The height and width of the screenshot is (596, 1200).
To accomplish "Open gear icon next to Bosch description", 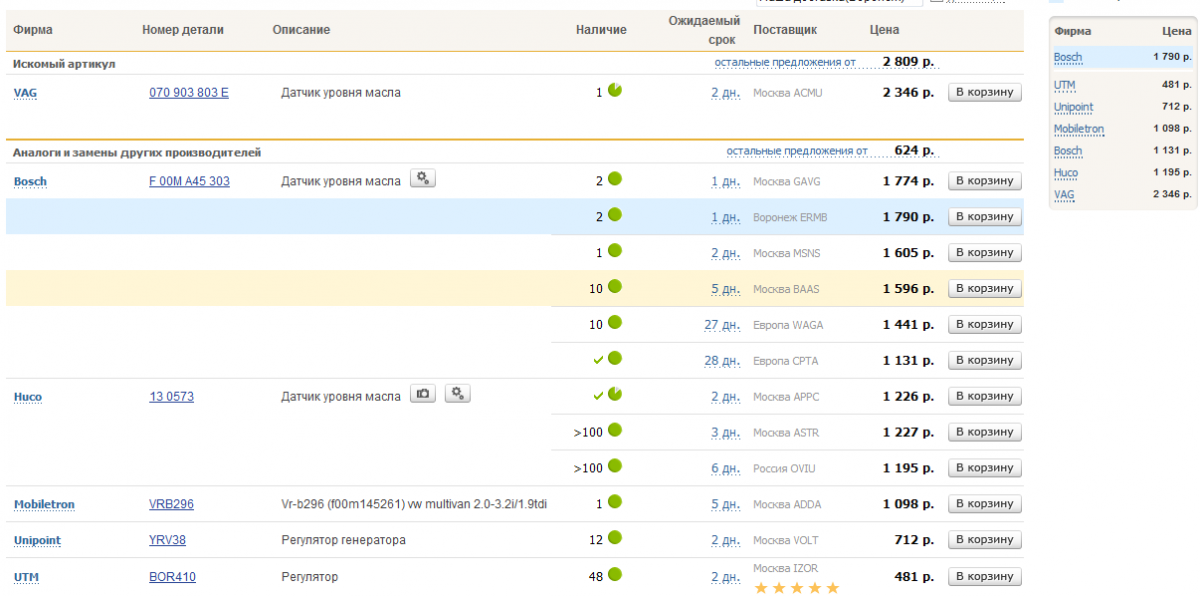I will [x=423, y=179].
